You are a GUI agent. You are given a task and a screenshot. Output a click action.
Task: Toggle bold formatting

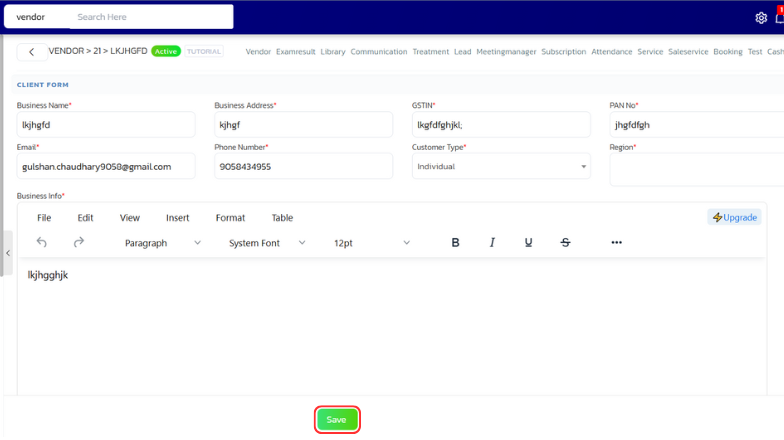tap(456, 242)
